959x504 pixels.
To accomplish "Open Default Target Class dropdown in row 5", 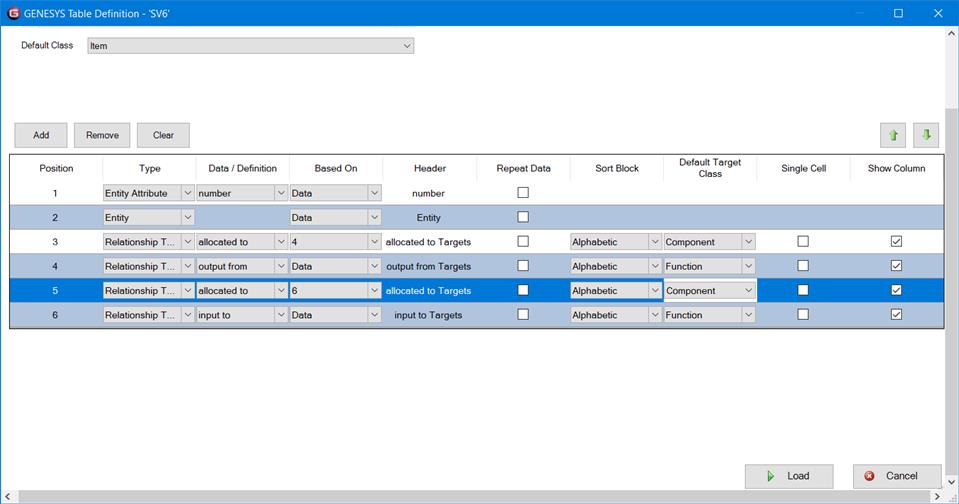I will point(748,290).
